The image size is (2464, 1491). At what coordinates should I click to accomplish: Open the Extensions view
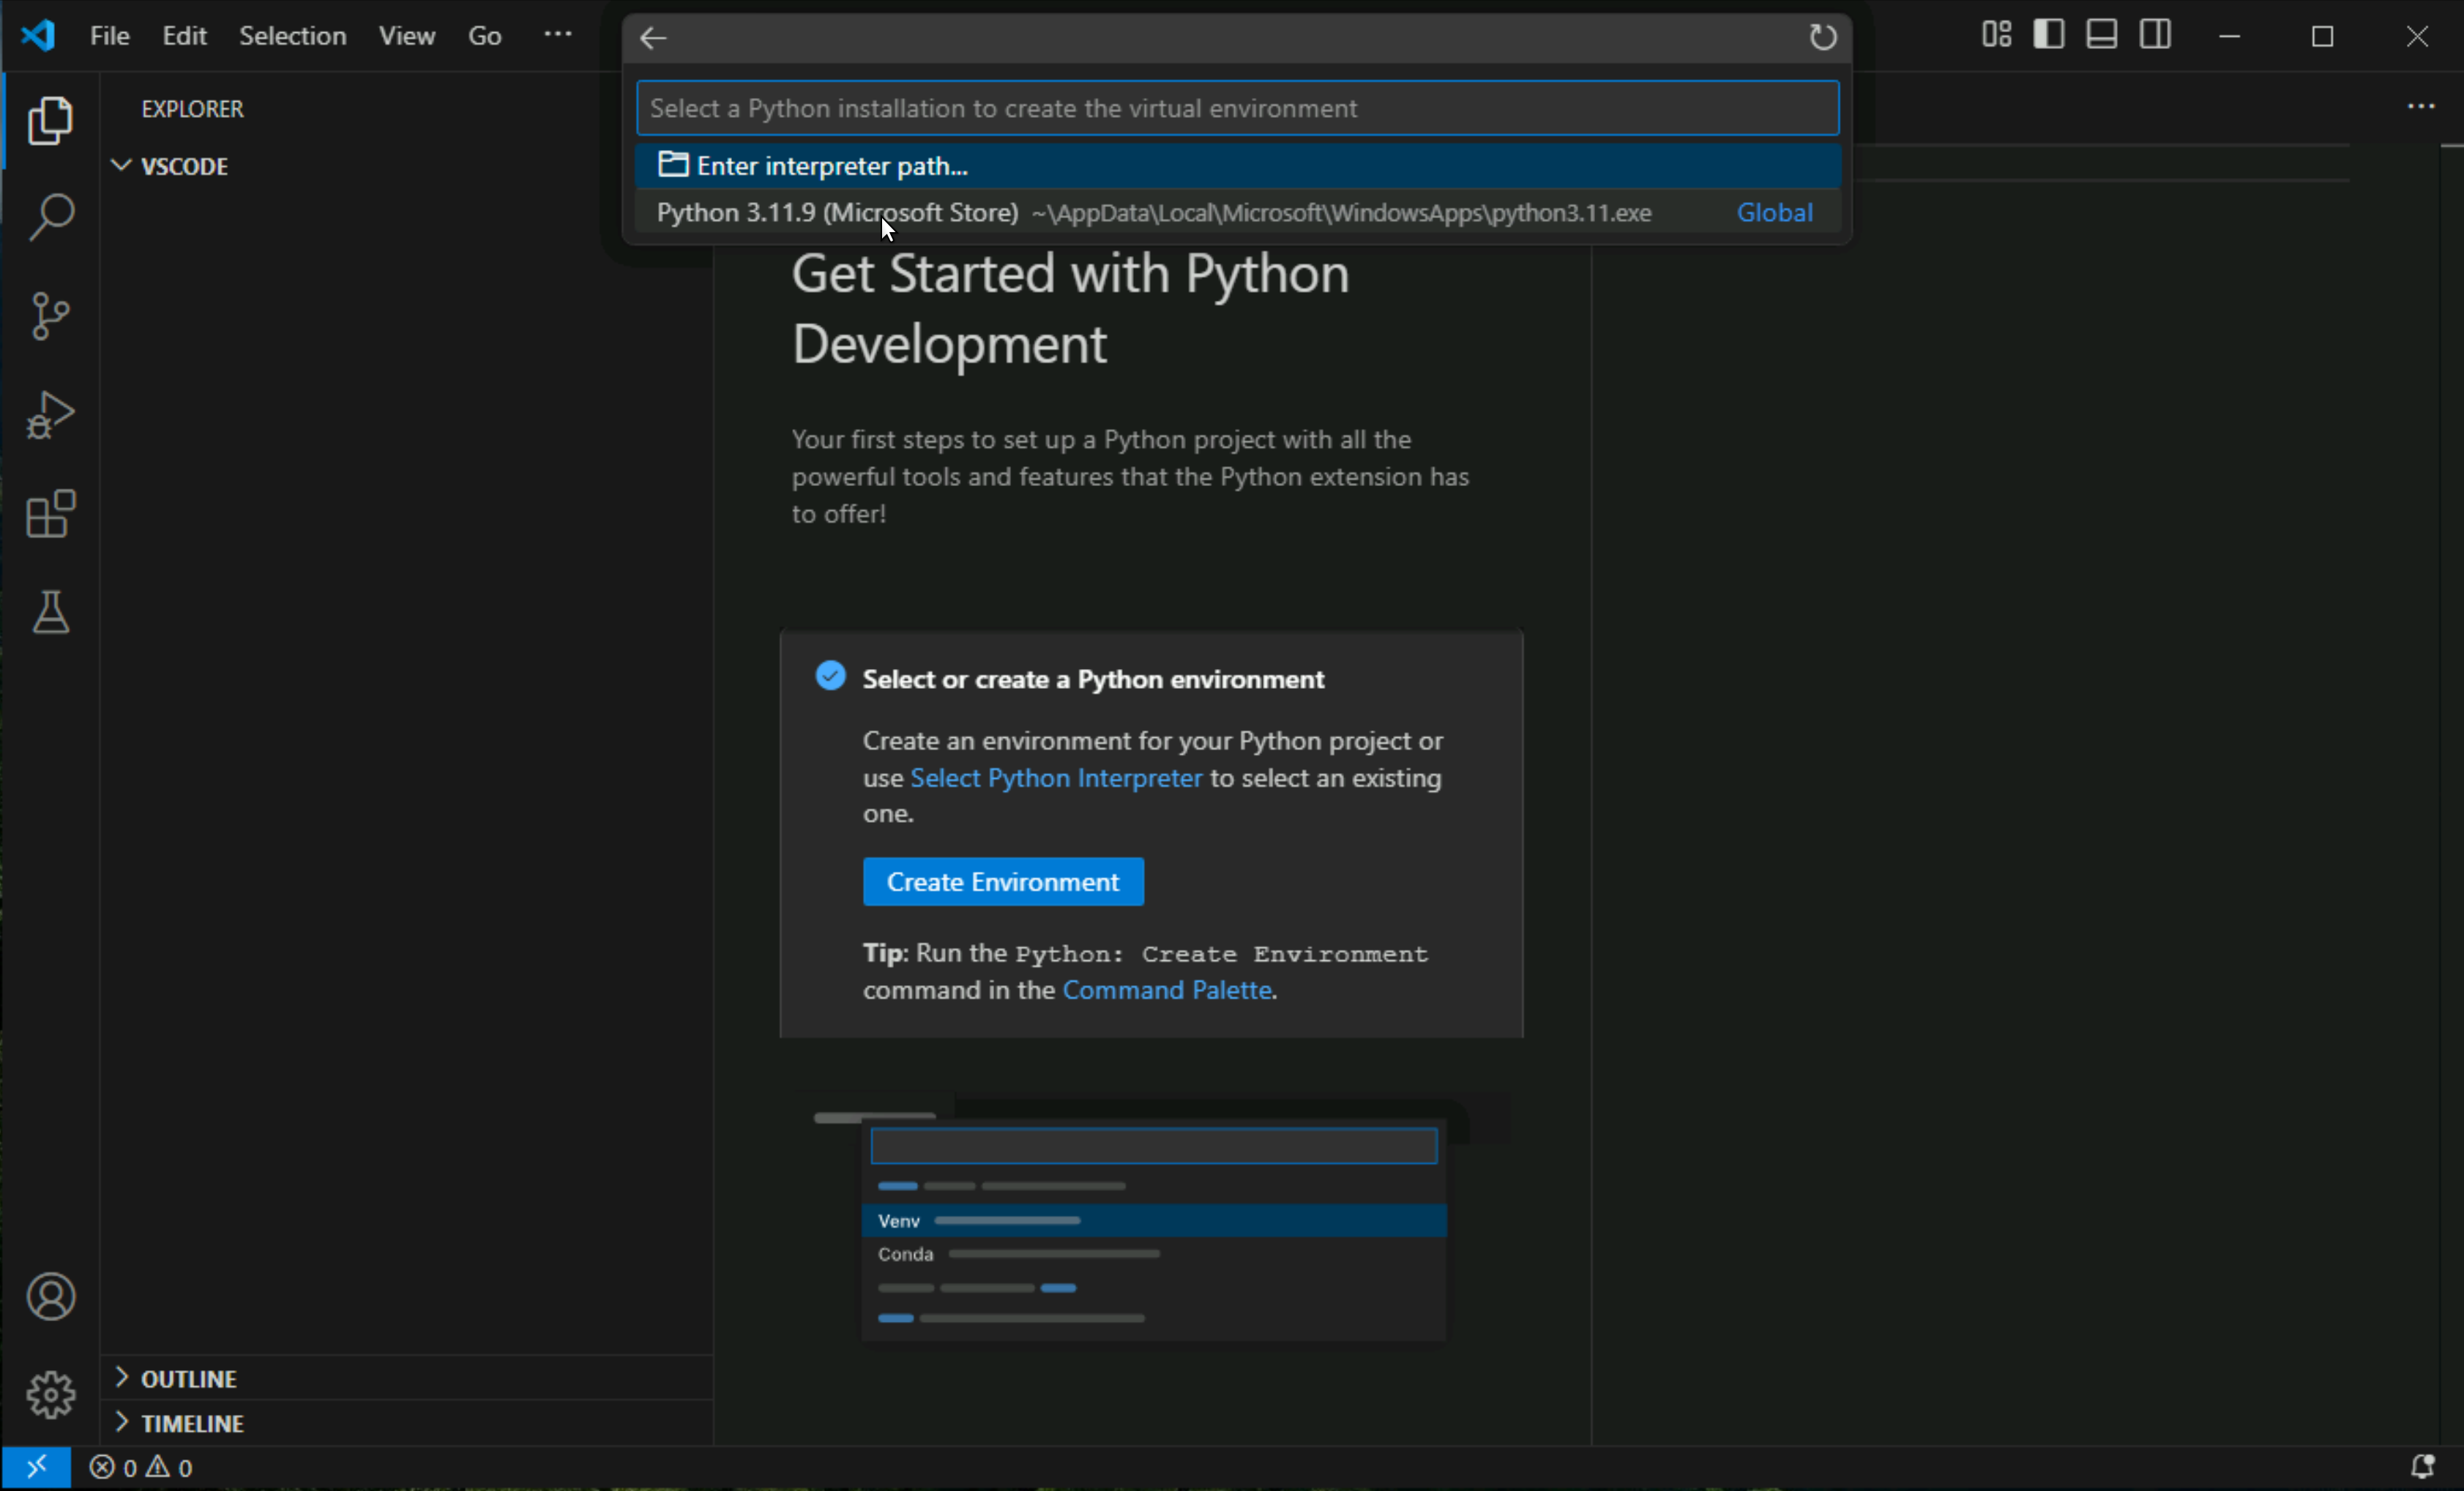pos(51,514)
